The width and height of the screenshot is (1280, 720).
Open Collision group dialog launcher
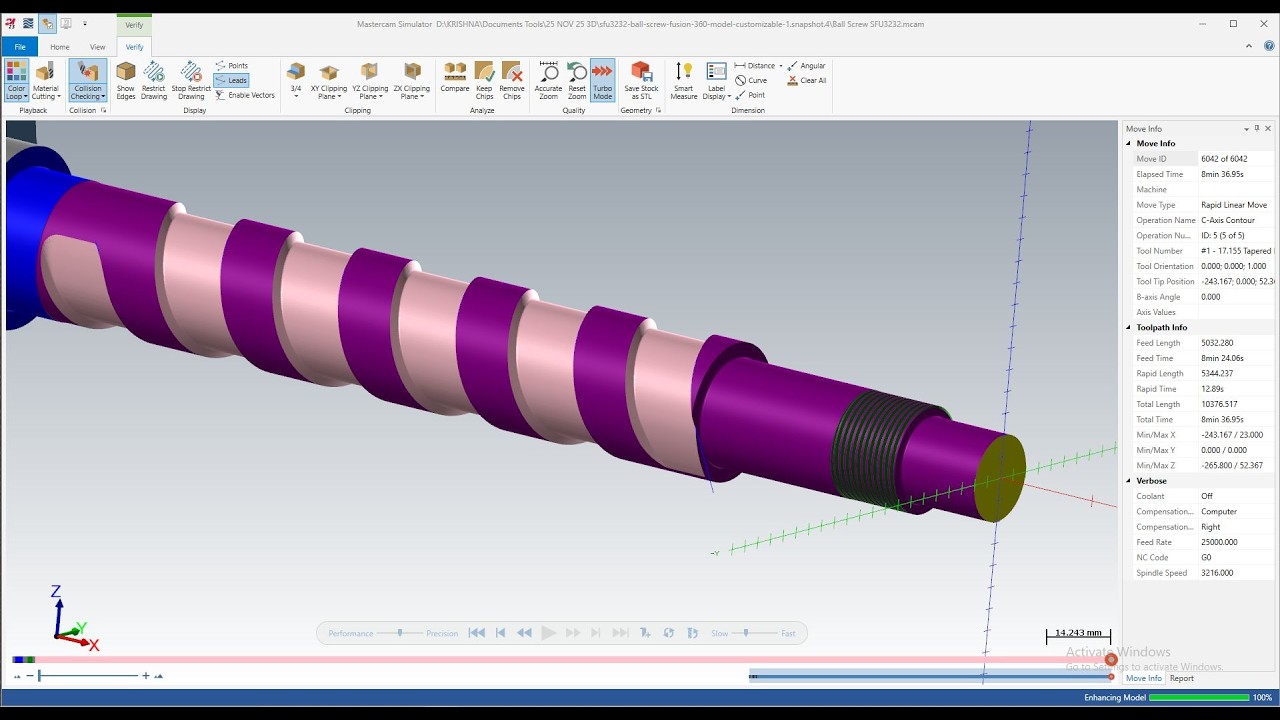(x=103, y=111)
